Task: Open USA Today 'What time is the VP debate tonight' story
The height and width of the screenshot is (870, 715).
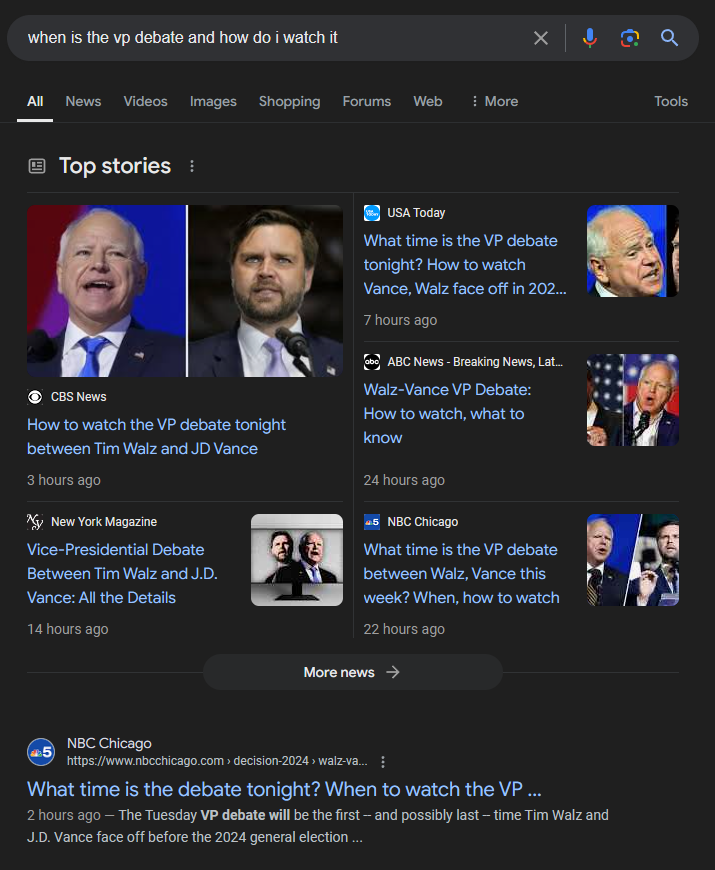Action: tap(465, 265)
